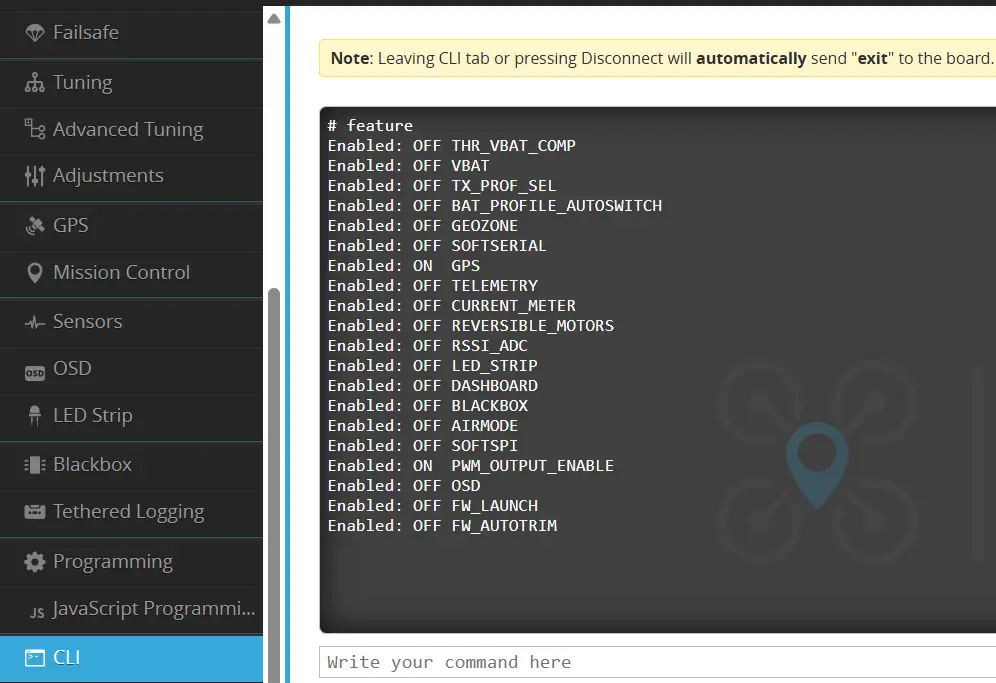Click the sidebar scrollbar thumb
This screenshot has height=683, width=996.
pyautogui.click(x=274, y=485)
